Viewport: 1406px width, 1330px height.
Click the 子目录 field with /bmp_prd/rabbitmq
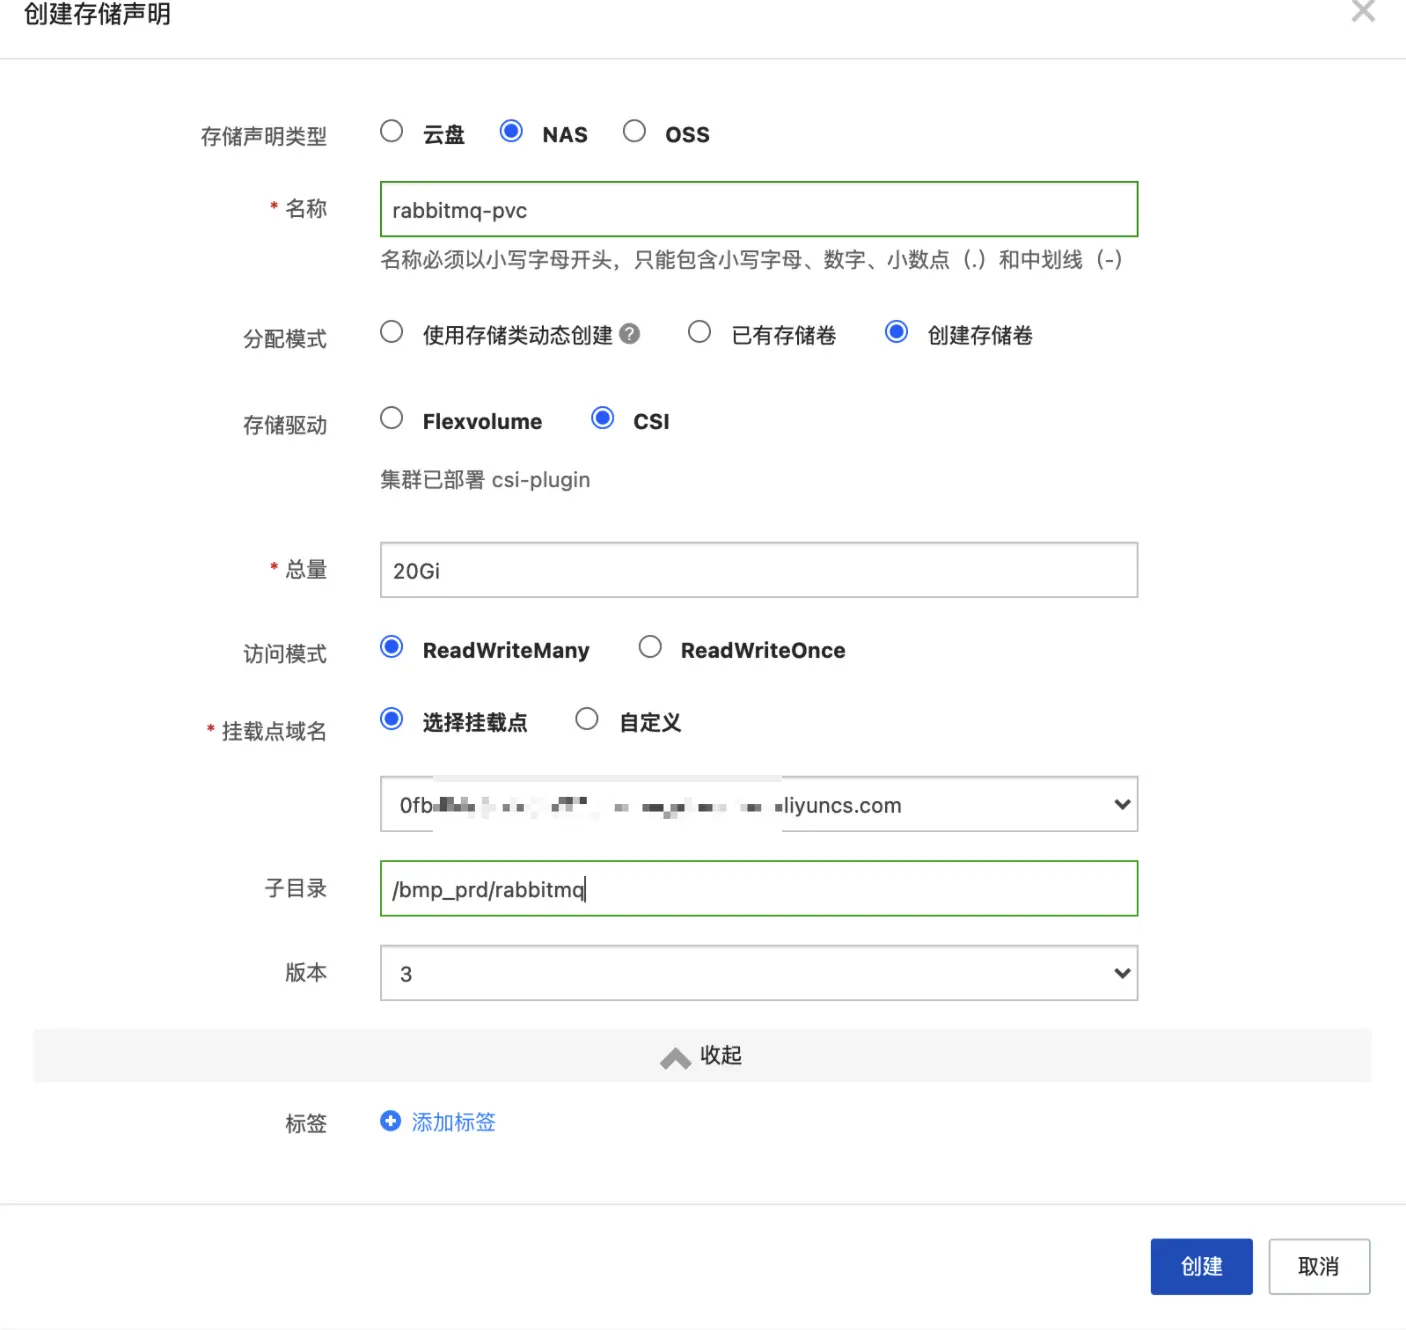pos(759,889)
